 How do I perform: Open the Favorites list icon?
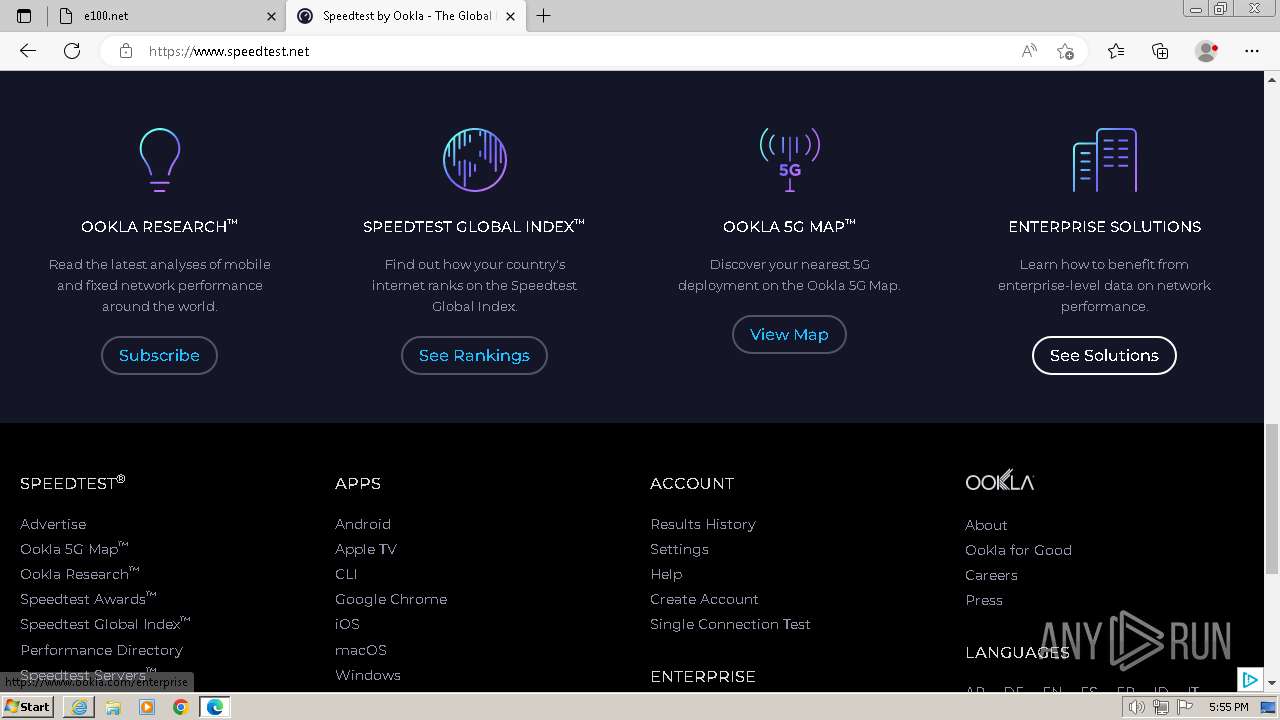click(1116, 51)
